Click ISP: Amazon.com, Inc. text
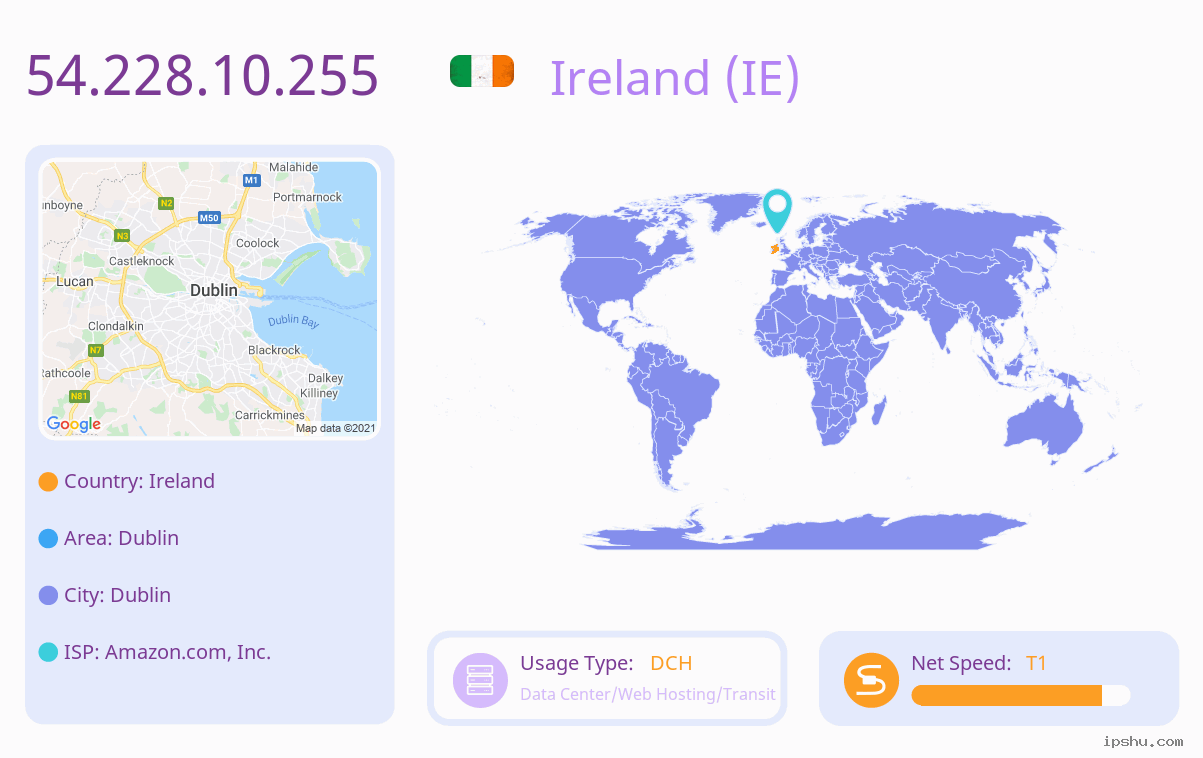Viewport: 1203px width, 758px height. click(168, 652)
